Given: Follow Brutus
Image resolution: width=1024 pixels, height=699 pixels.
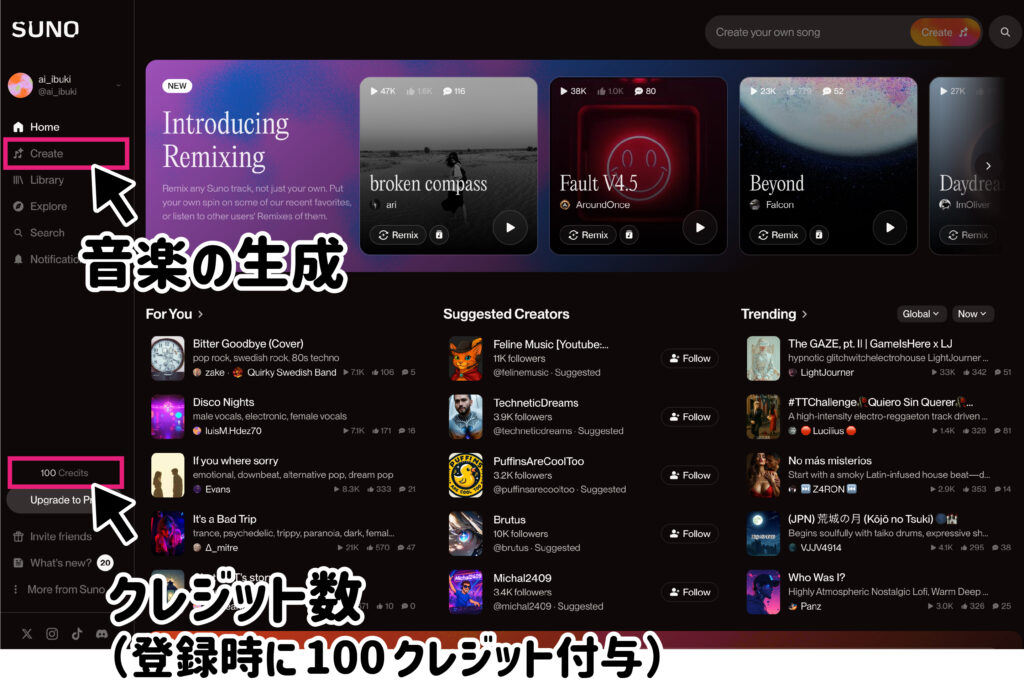Looking at the screenshot, I should click(690, 534).
